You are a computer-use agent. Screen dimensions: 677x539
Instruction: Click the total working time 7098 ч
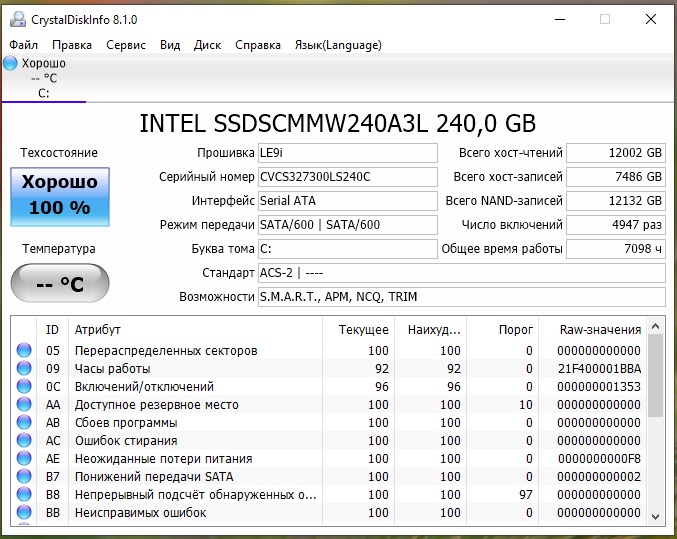click(616, 249)
